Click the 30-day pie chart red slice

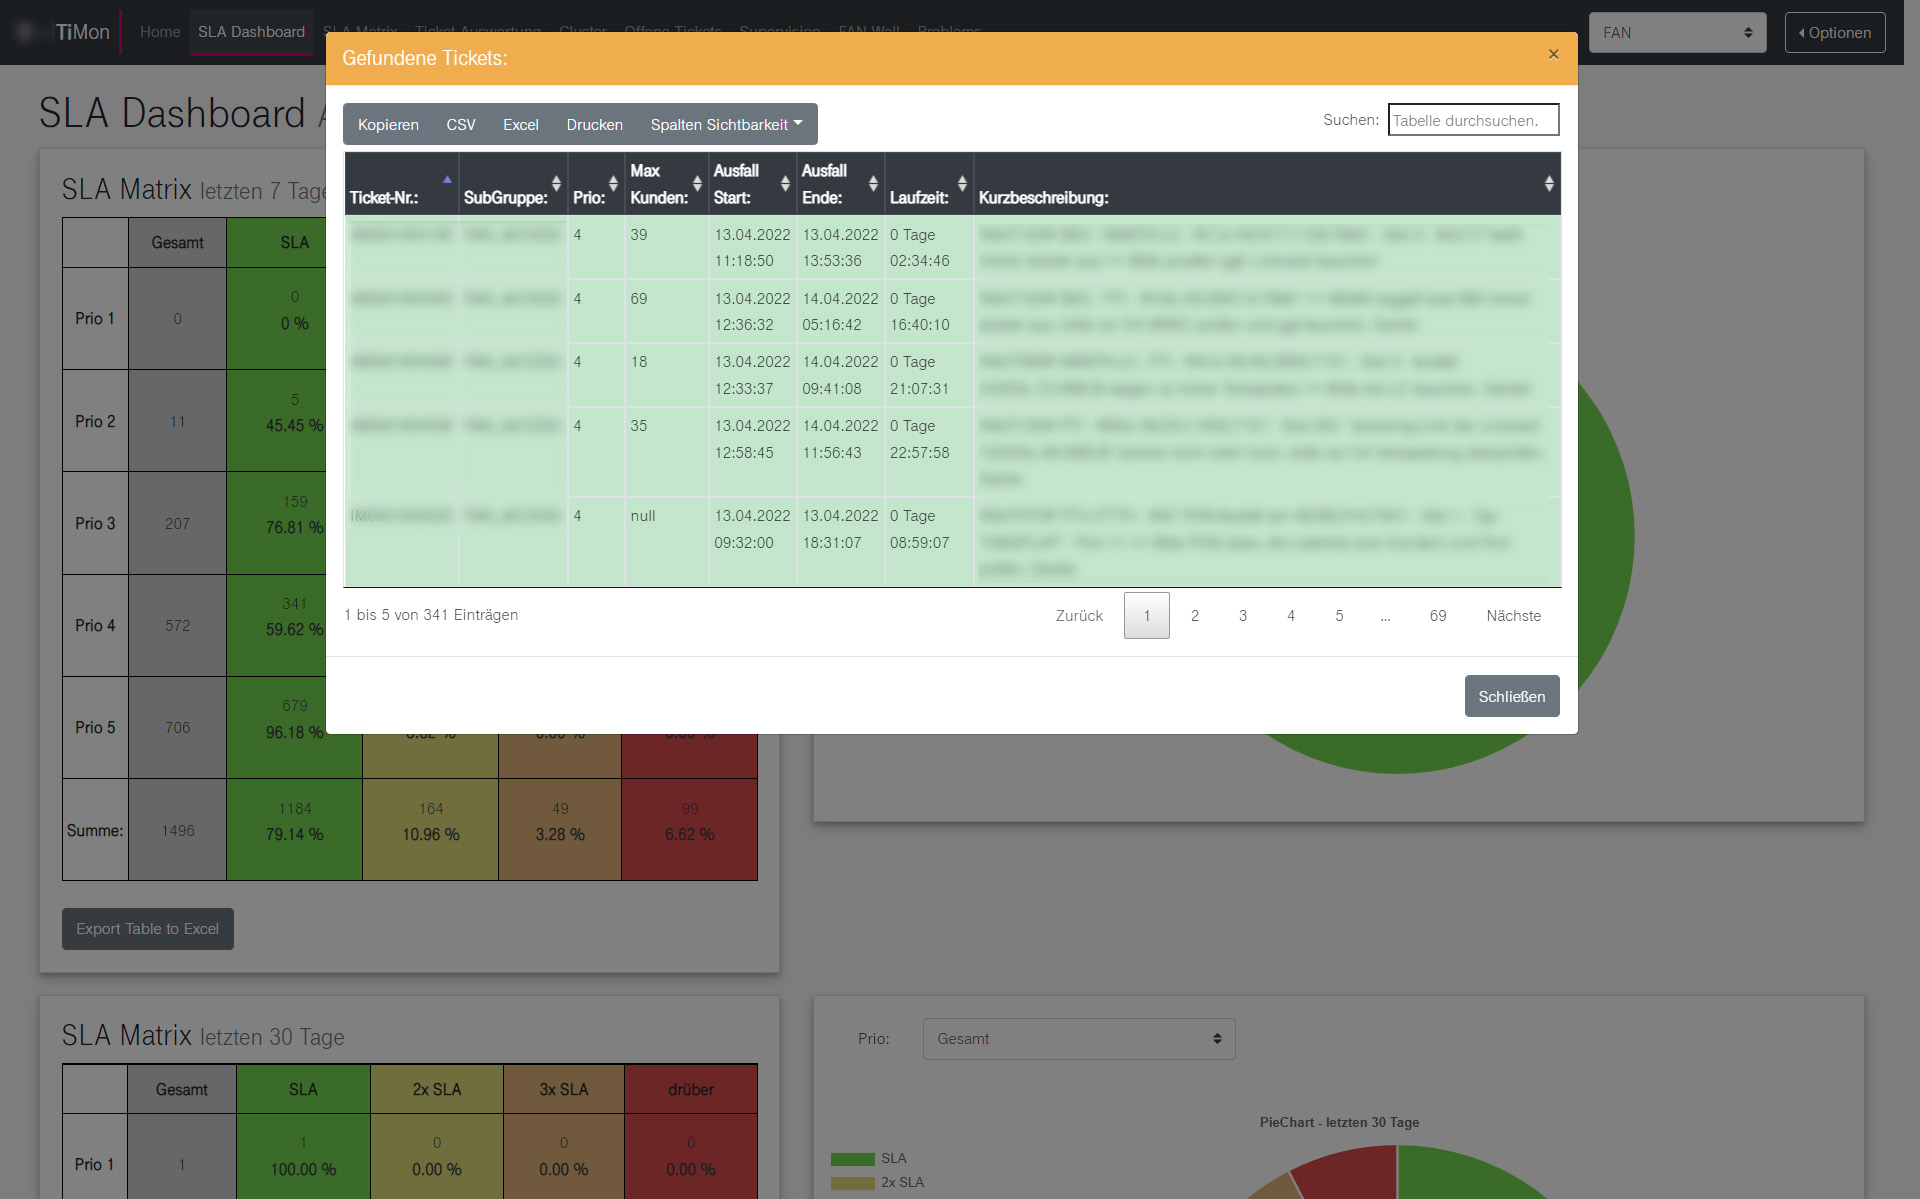[1350, 1175]
